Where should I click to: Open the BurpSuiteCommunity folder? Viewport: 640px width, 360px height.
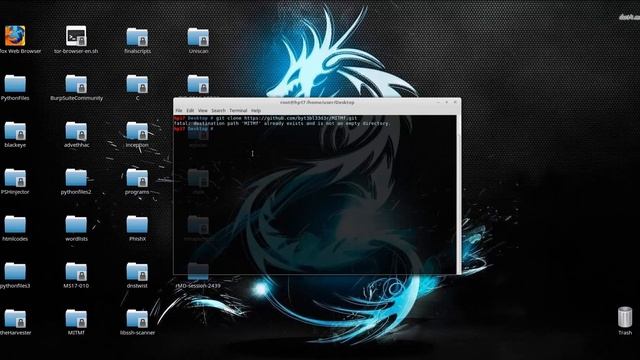point(76,84)
